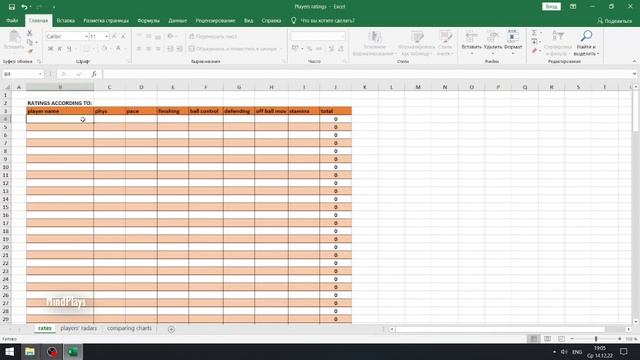Switch to players' radars sheet
640x360 pixels.
click(x=79, y=328)
